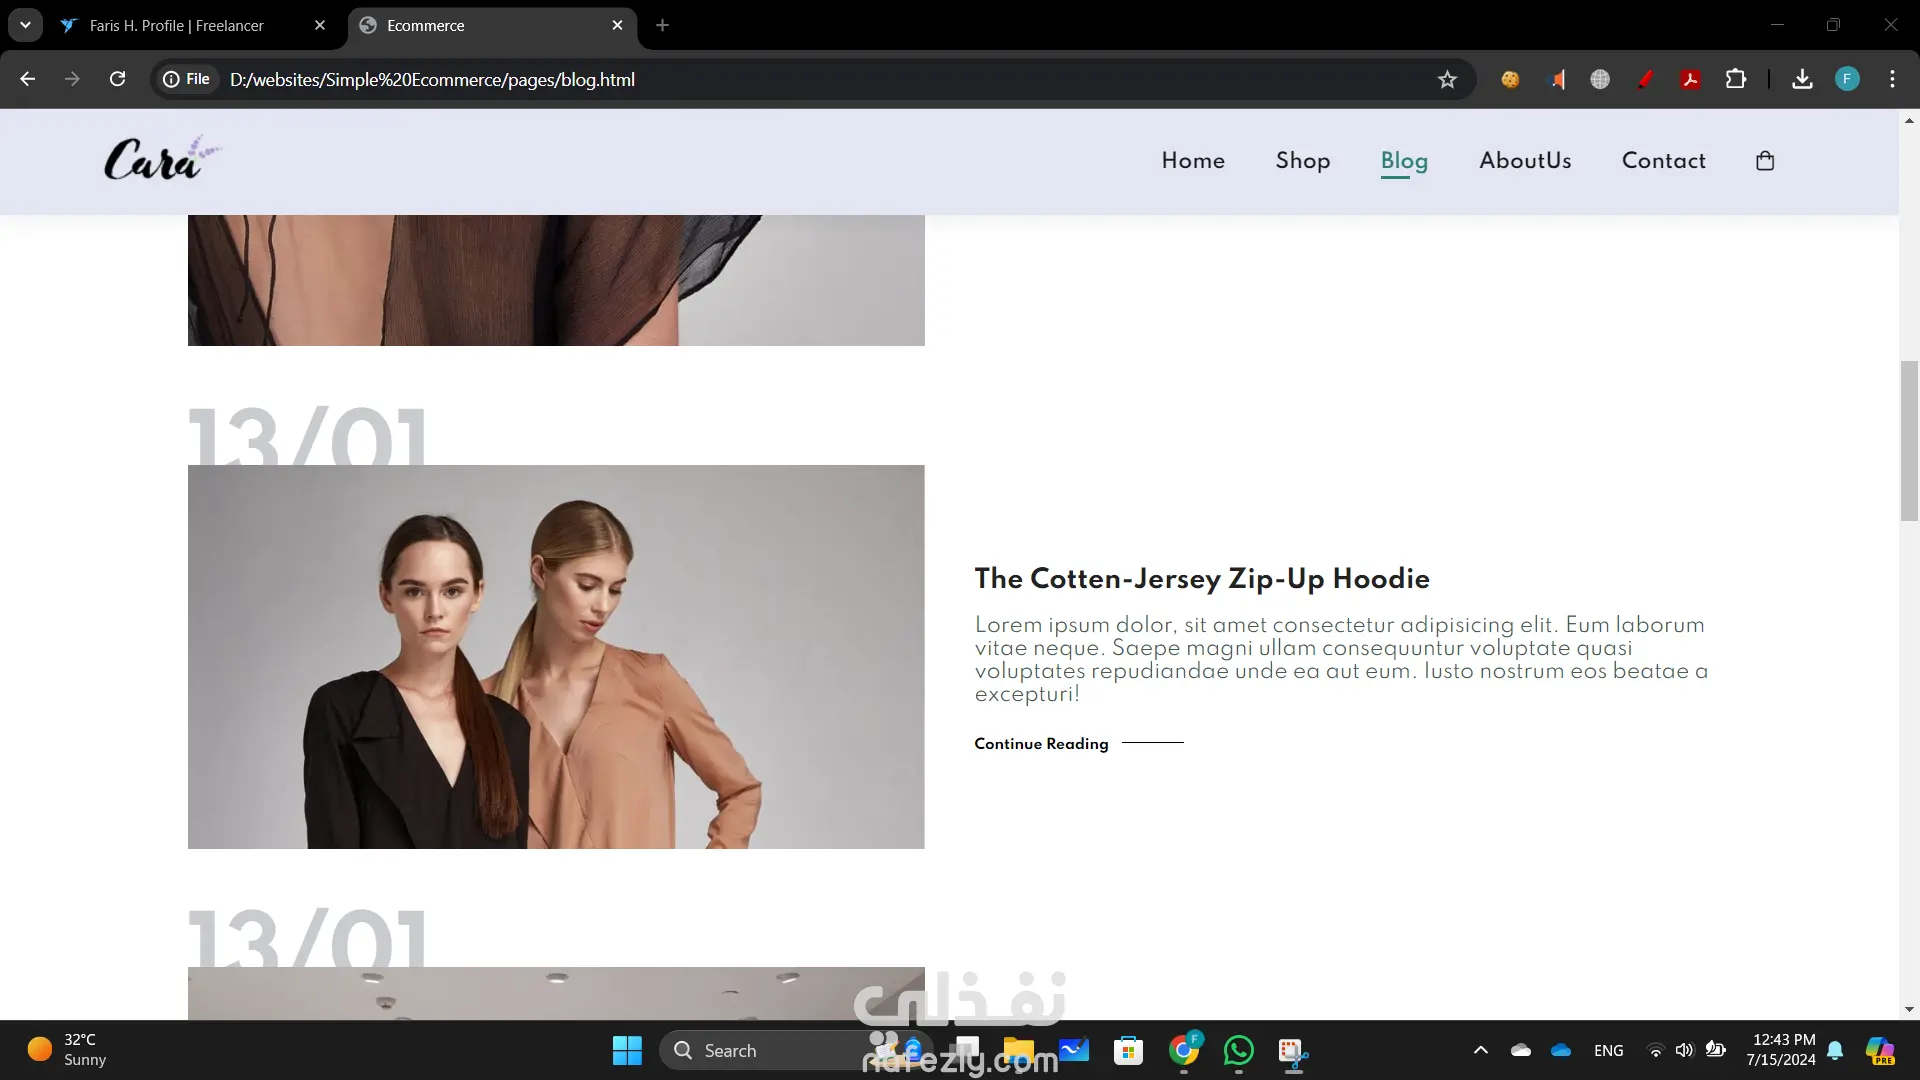Viewport: 1920px width, 1080px height.
Task: Bookmark this page with star icon
Action: pos(1447,80)
